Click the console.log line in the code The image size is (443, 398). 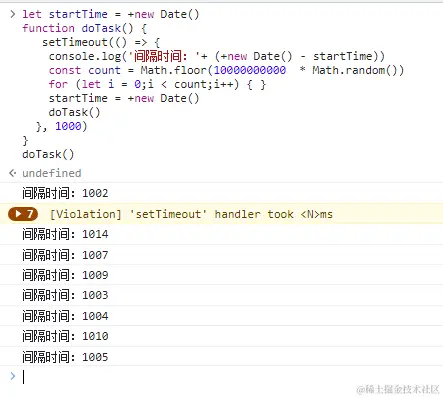[217, 56]
